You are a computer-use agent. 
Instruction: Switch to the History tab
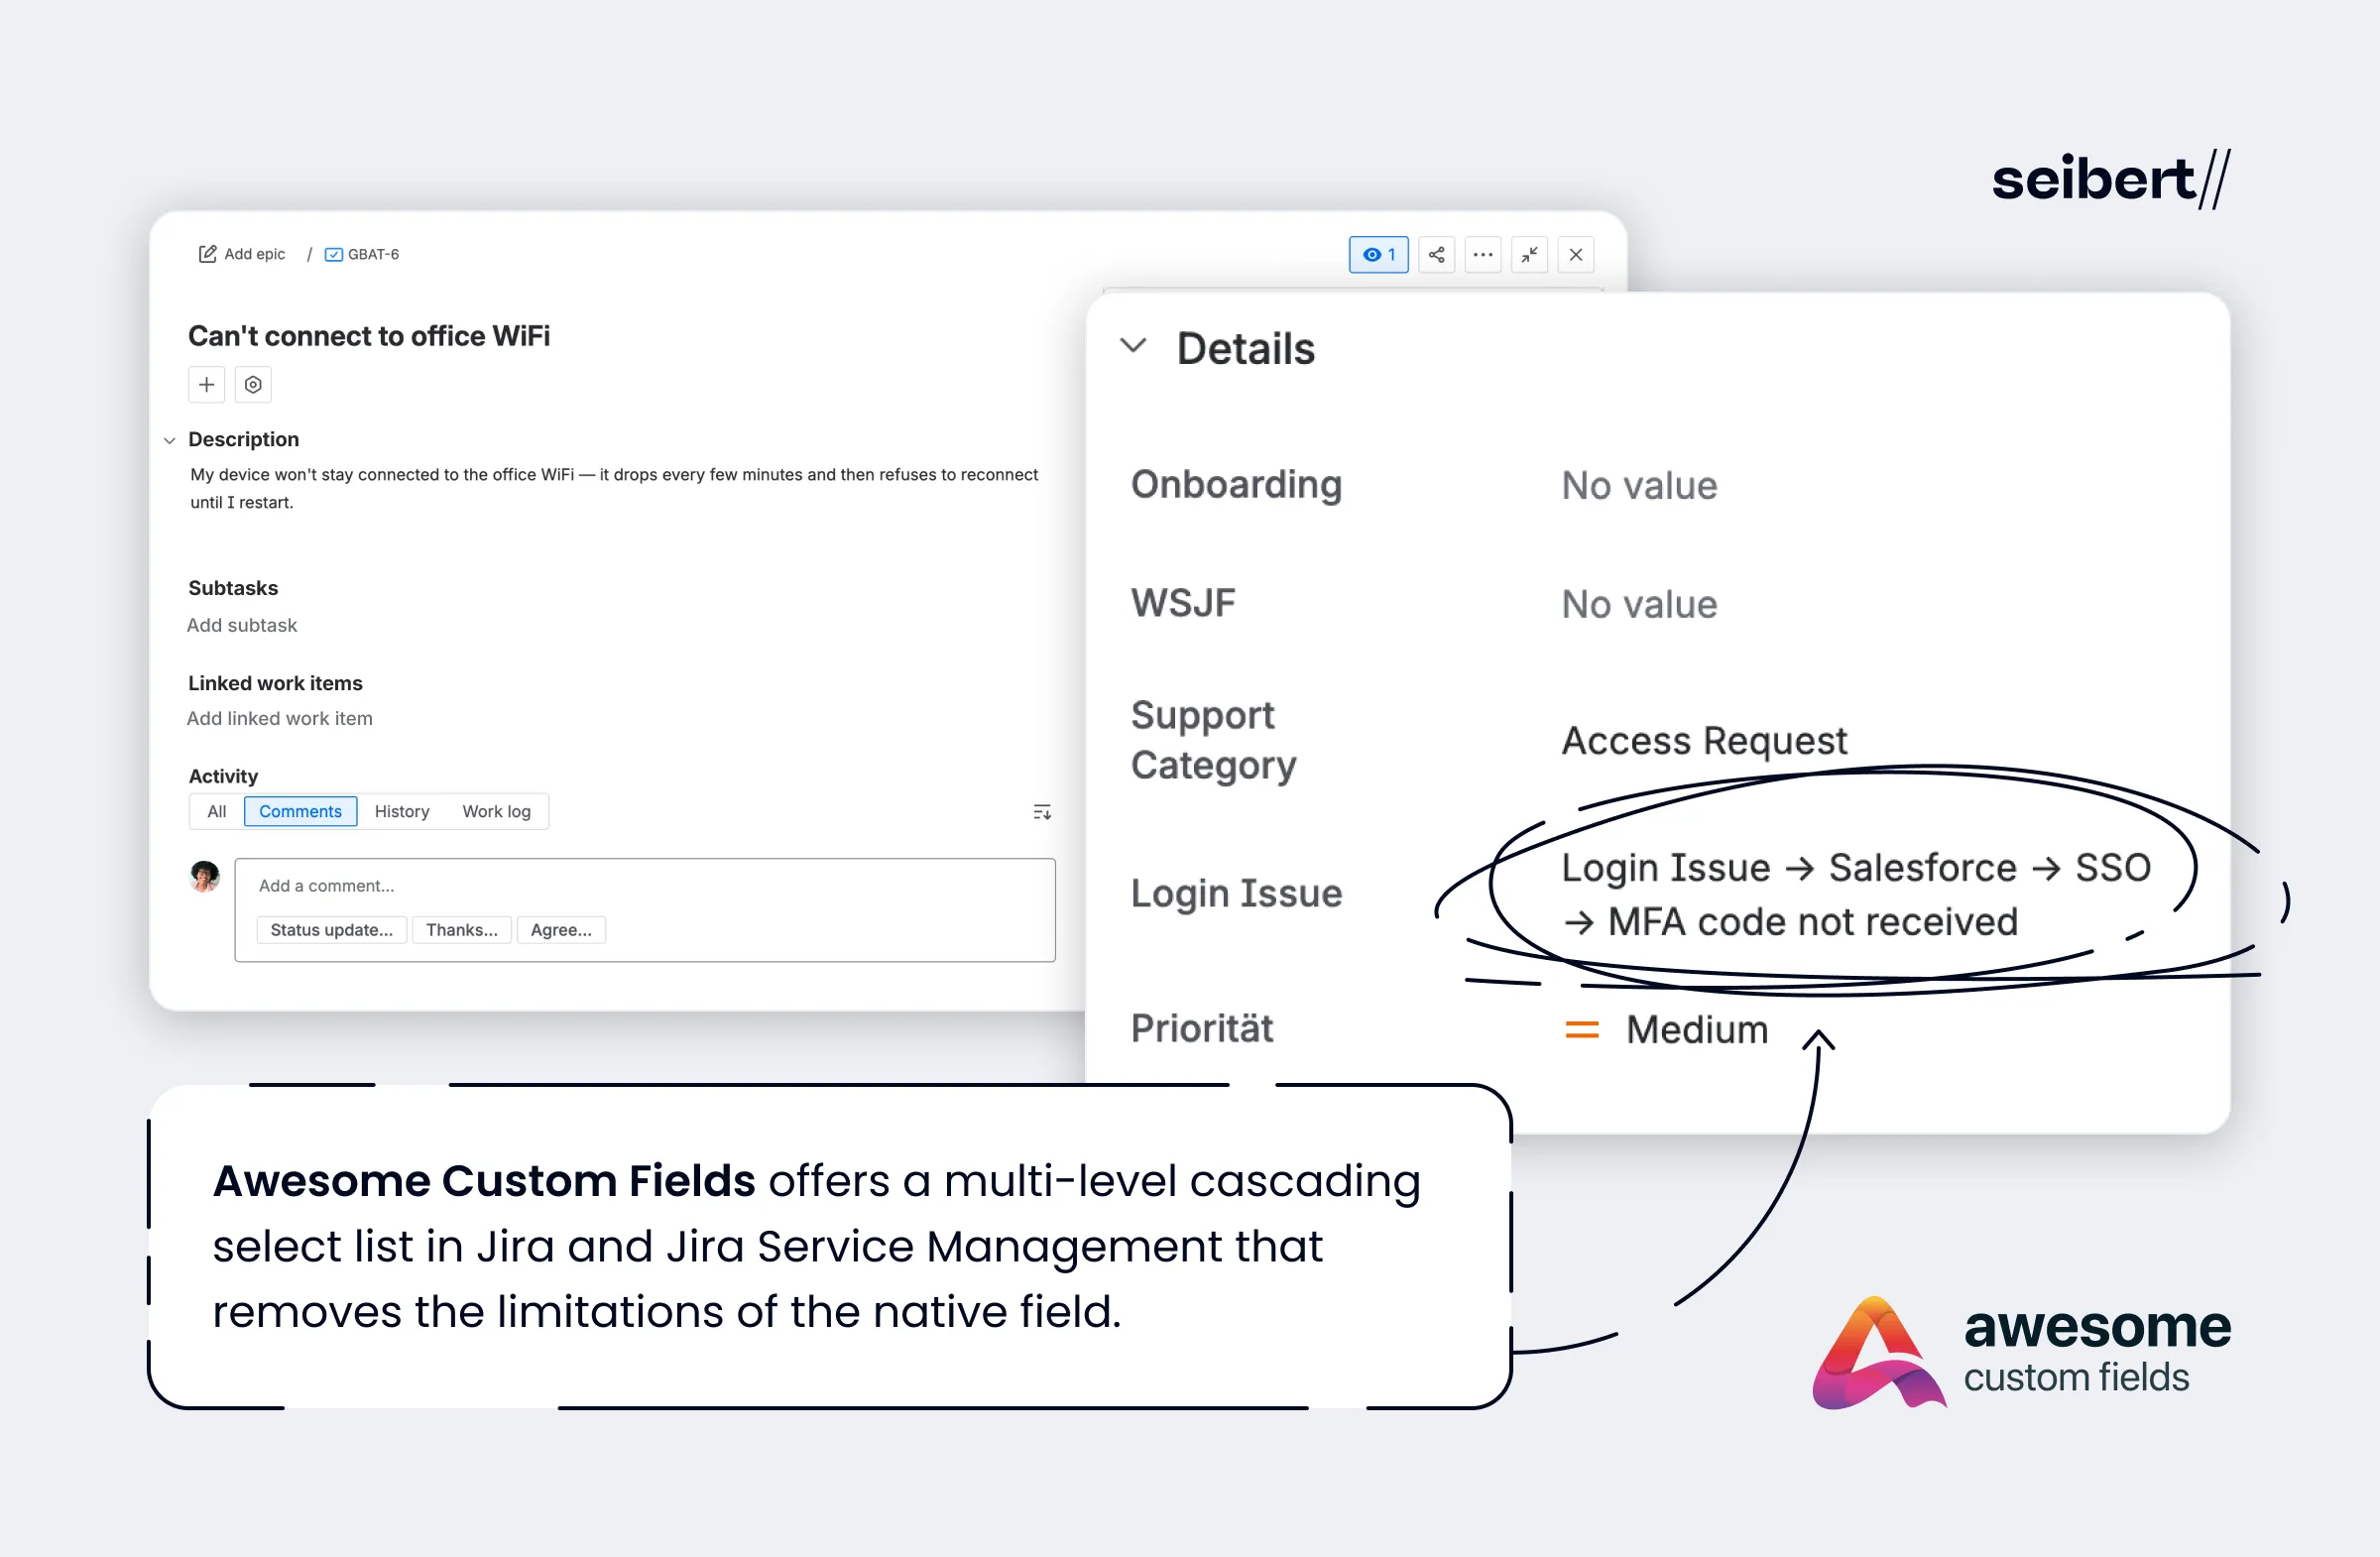point(402,811)
